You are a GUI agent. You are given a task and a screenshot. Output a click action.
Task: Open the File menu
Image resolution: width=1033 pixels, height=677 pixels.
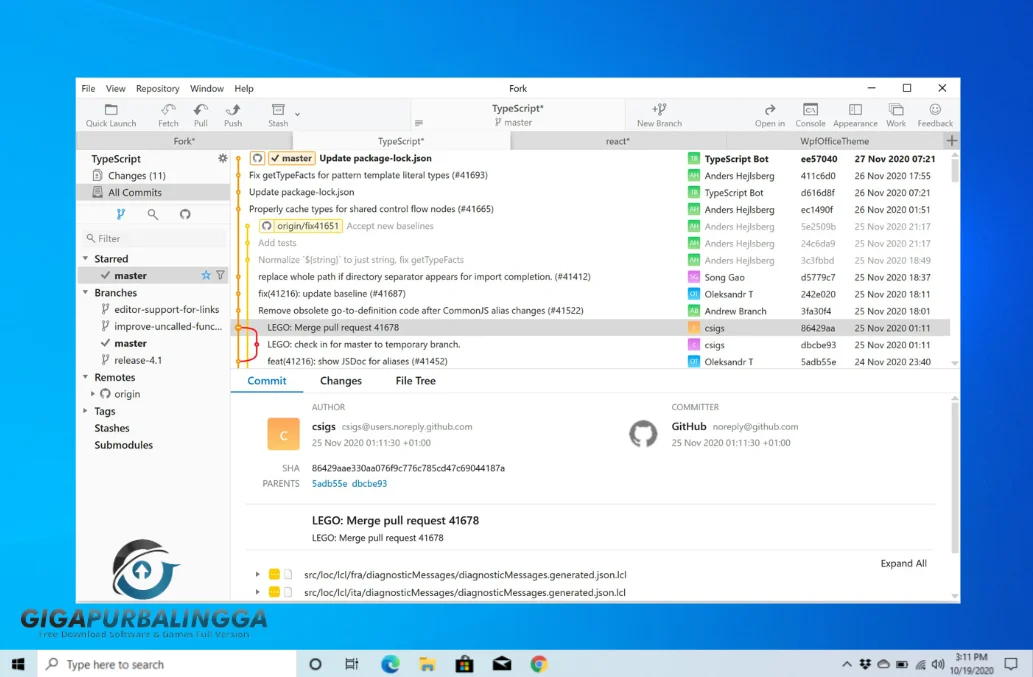pos(88,88)
